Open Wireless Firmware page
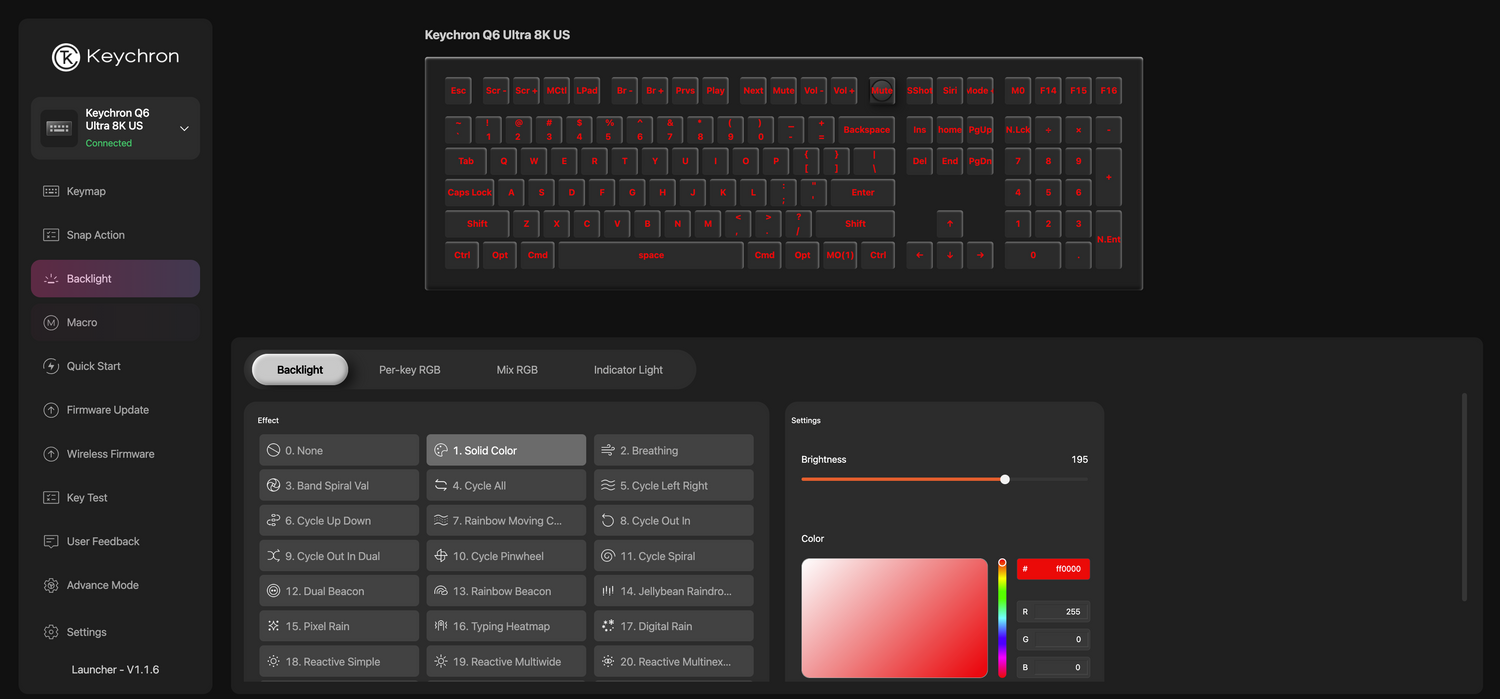 110,454
